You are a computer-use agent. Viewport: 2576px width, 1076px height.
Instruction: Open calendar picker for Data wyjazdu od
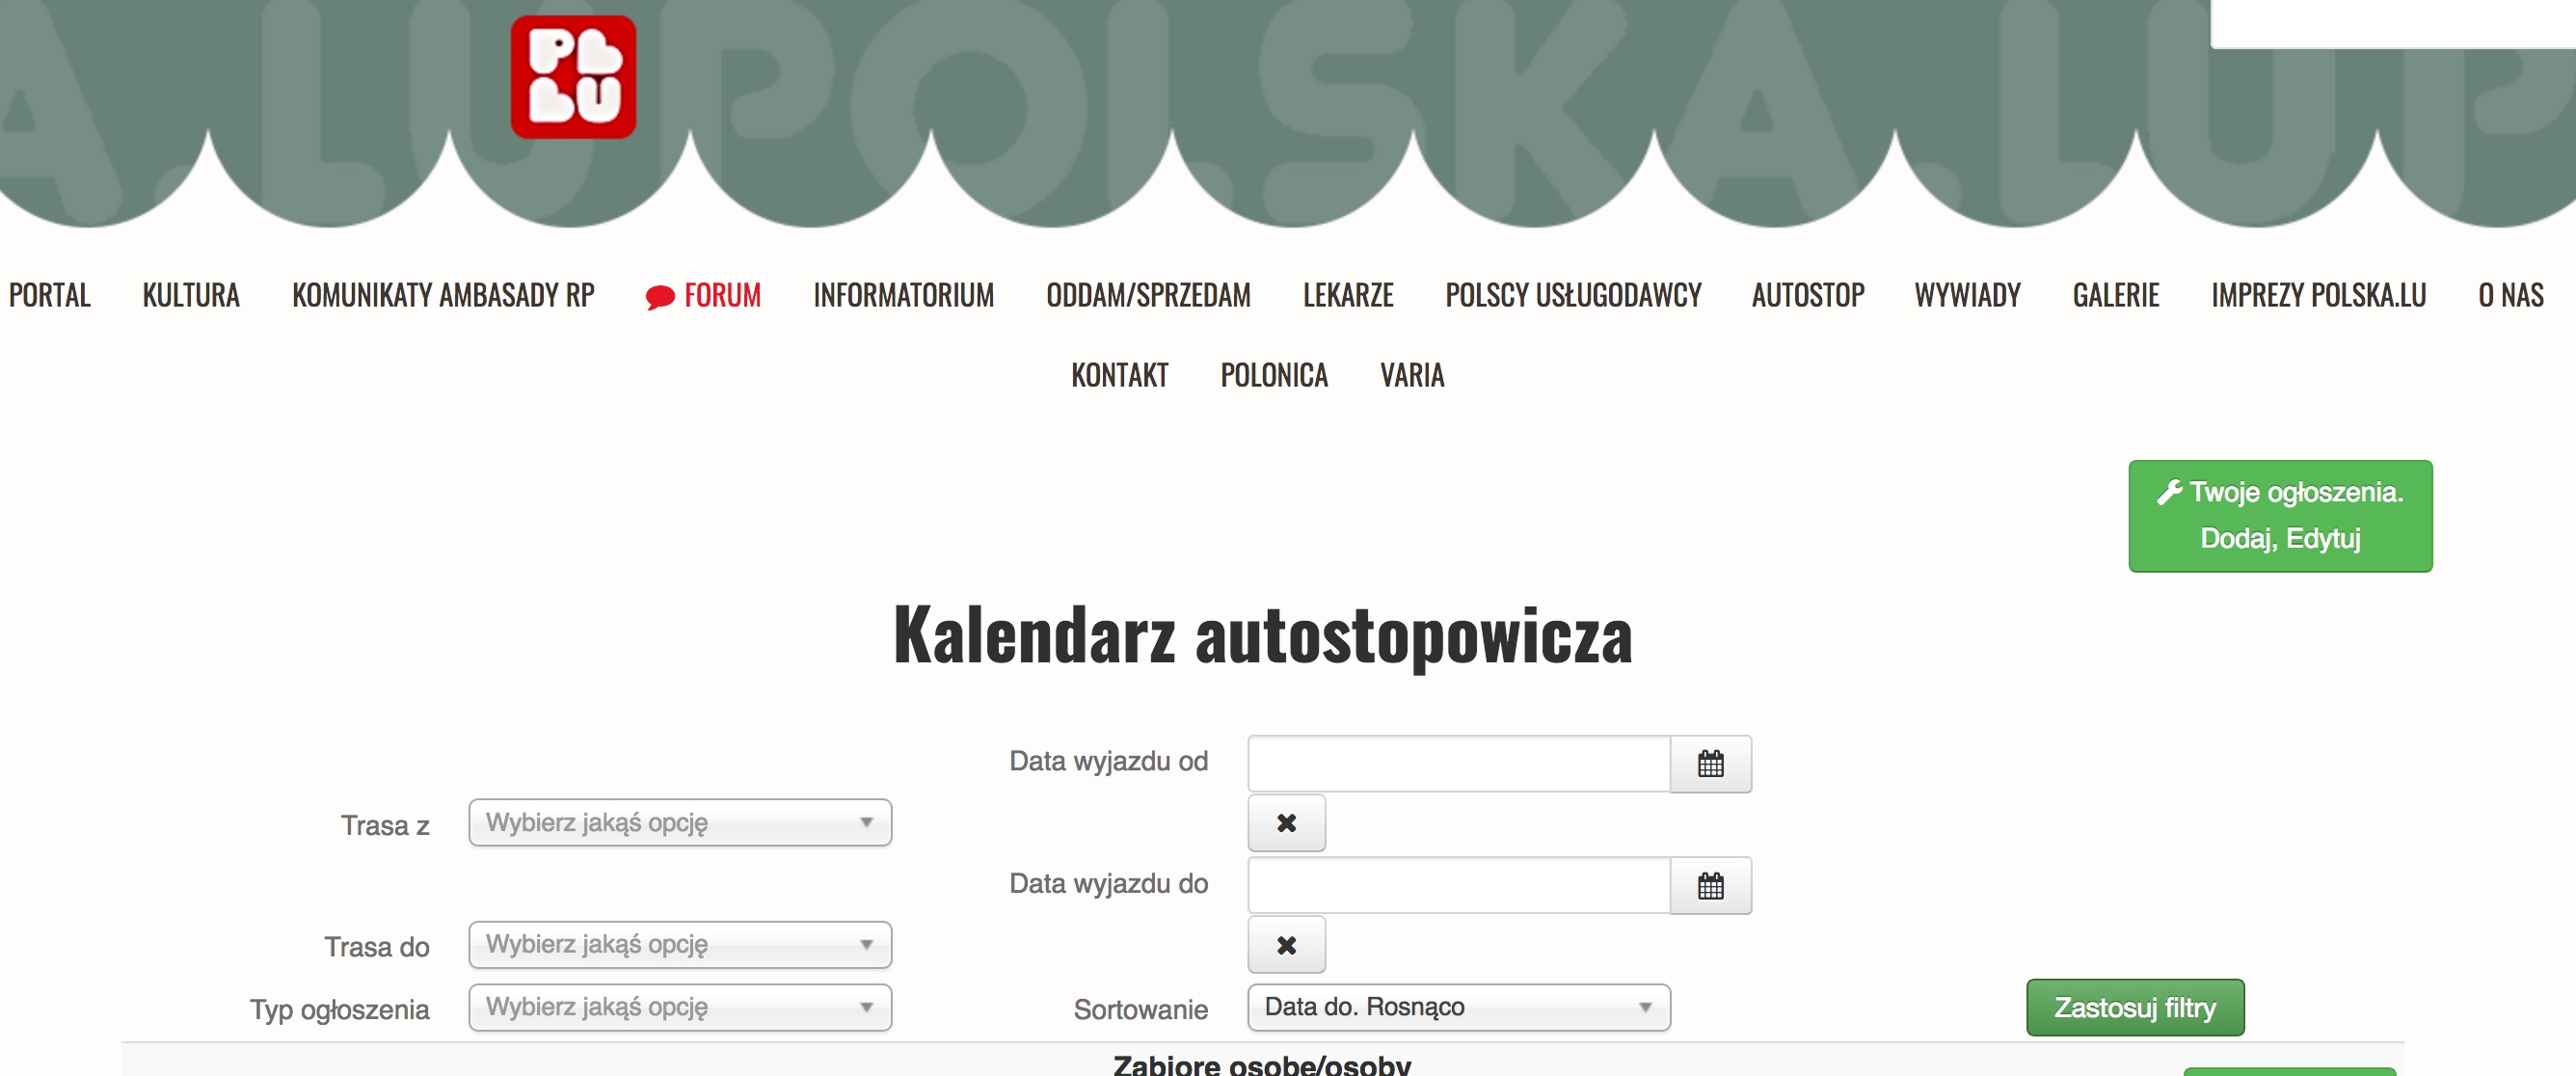click(x=1710, y=764)
